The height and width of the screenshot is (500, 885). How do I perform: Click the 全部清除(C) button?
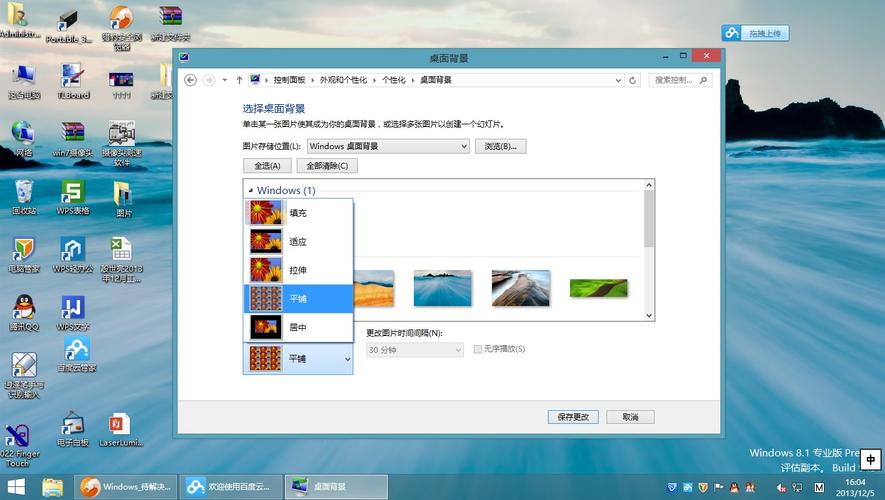(x=327, y=166)
